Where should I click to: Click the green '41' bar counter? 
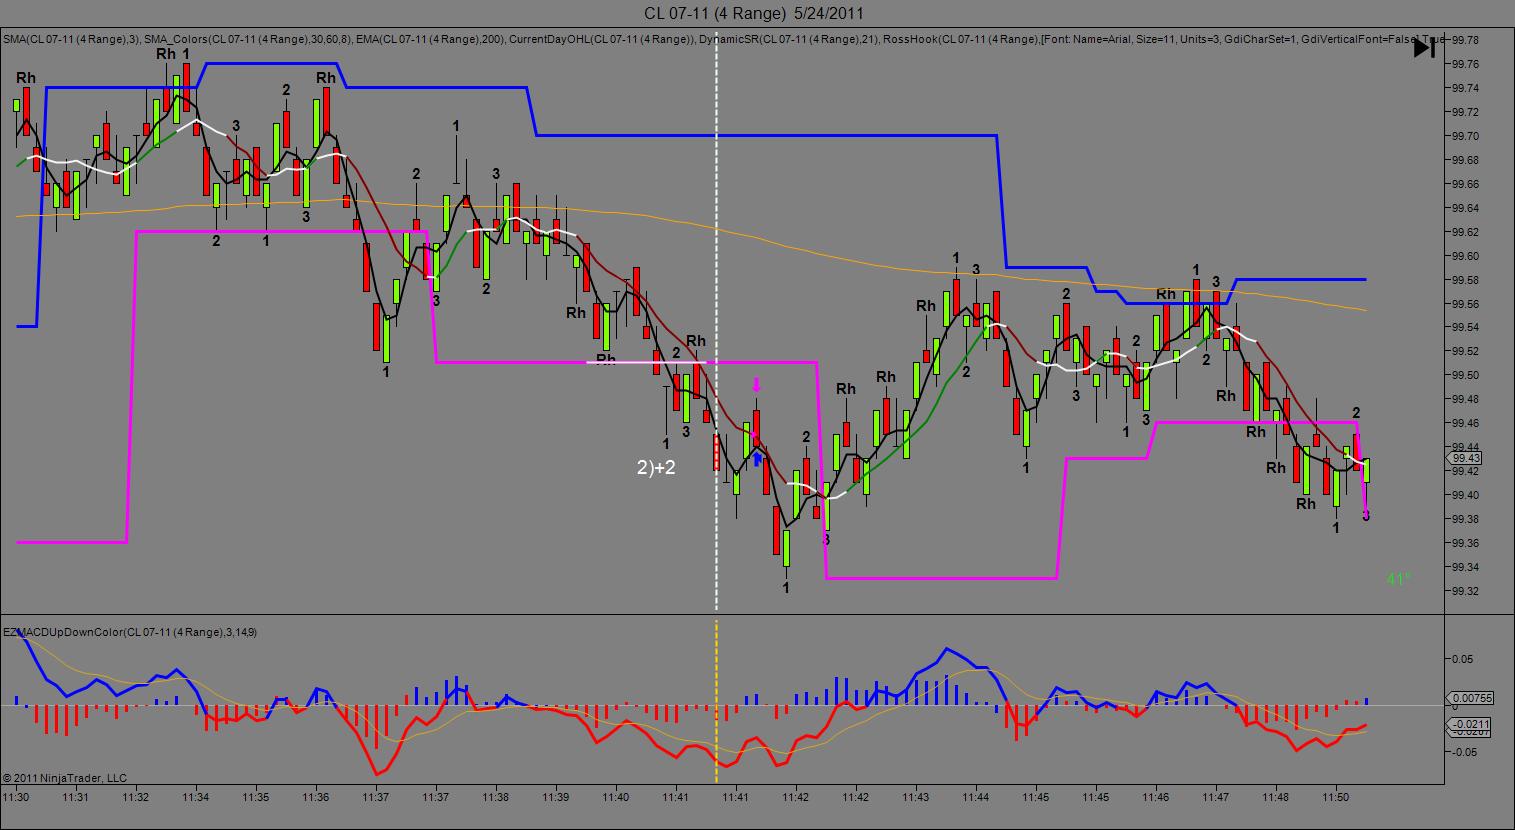pos(1397,578)
